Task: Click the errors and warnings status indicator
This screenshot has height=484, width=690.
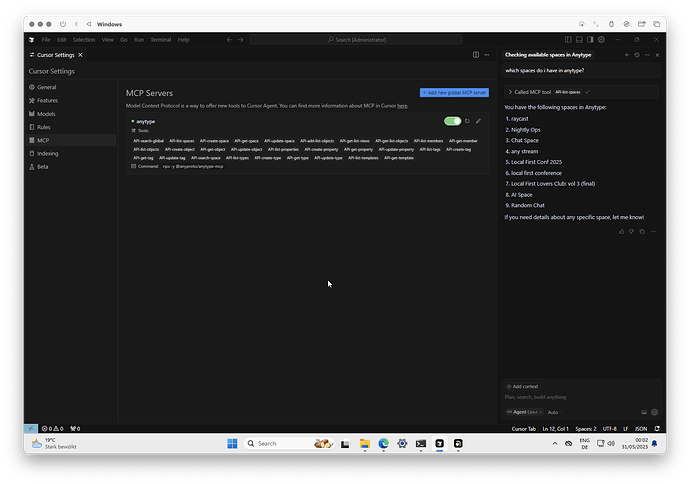Action: (52, 429)
